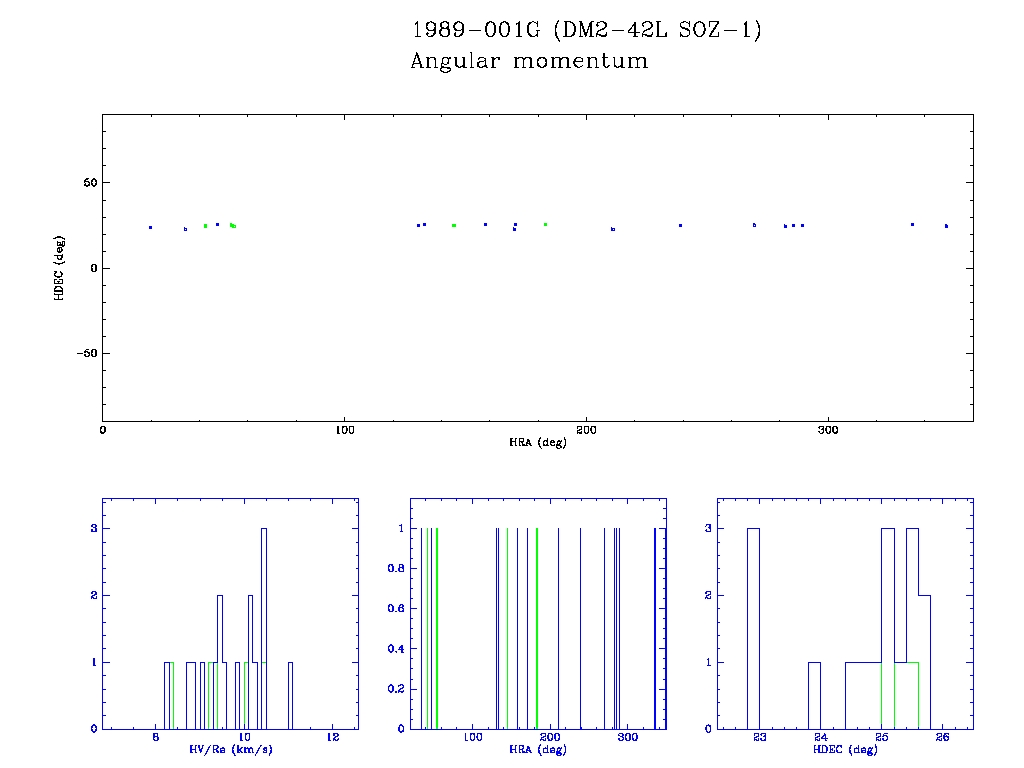Image resolution: width=1024 pixels, height=768 pixels.
Task: Click the plot title "1989-001G (DM2-42L SOZ-1)"
Action: [x=586, y=31]
